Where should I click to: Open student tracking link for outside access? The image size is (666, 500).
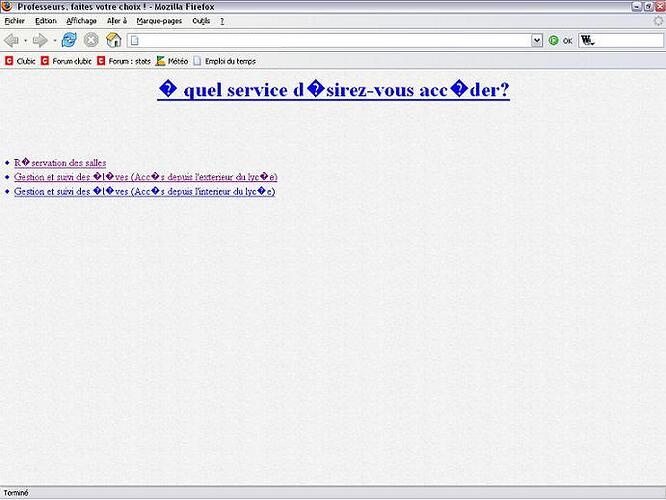point(145,177)
